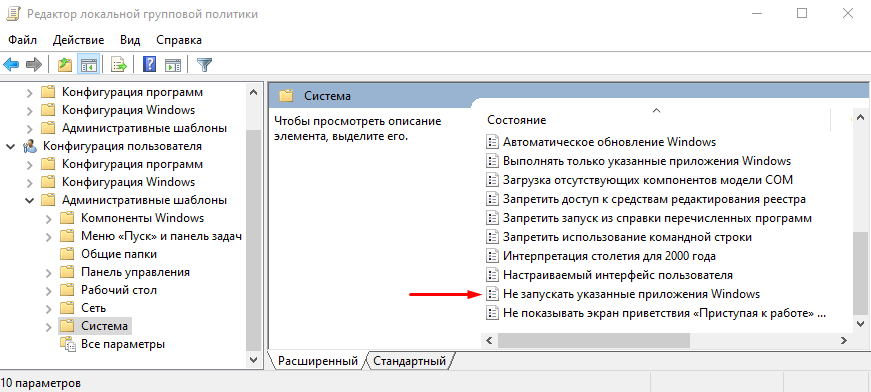
Task: Click the tree pane scroll-up arrow
Action: click(x=253, y=92)
